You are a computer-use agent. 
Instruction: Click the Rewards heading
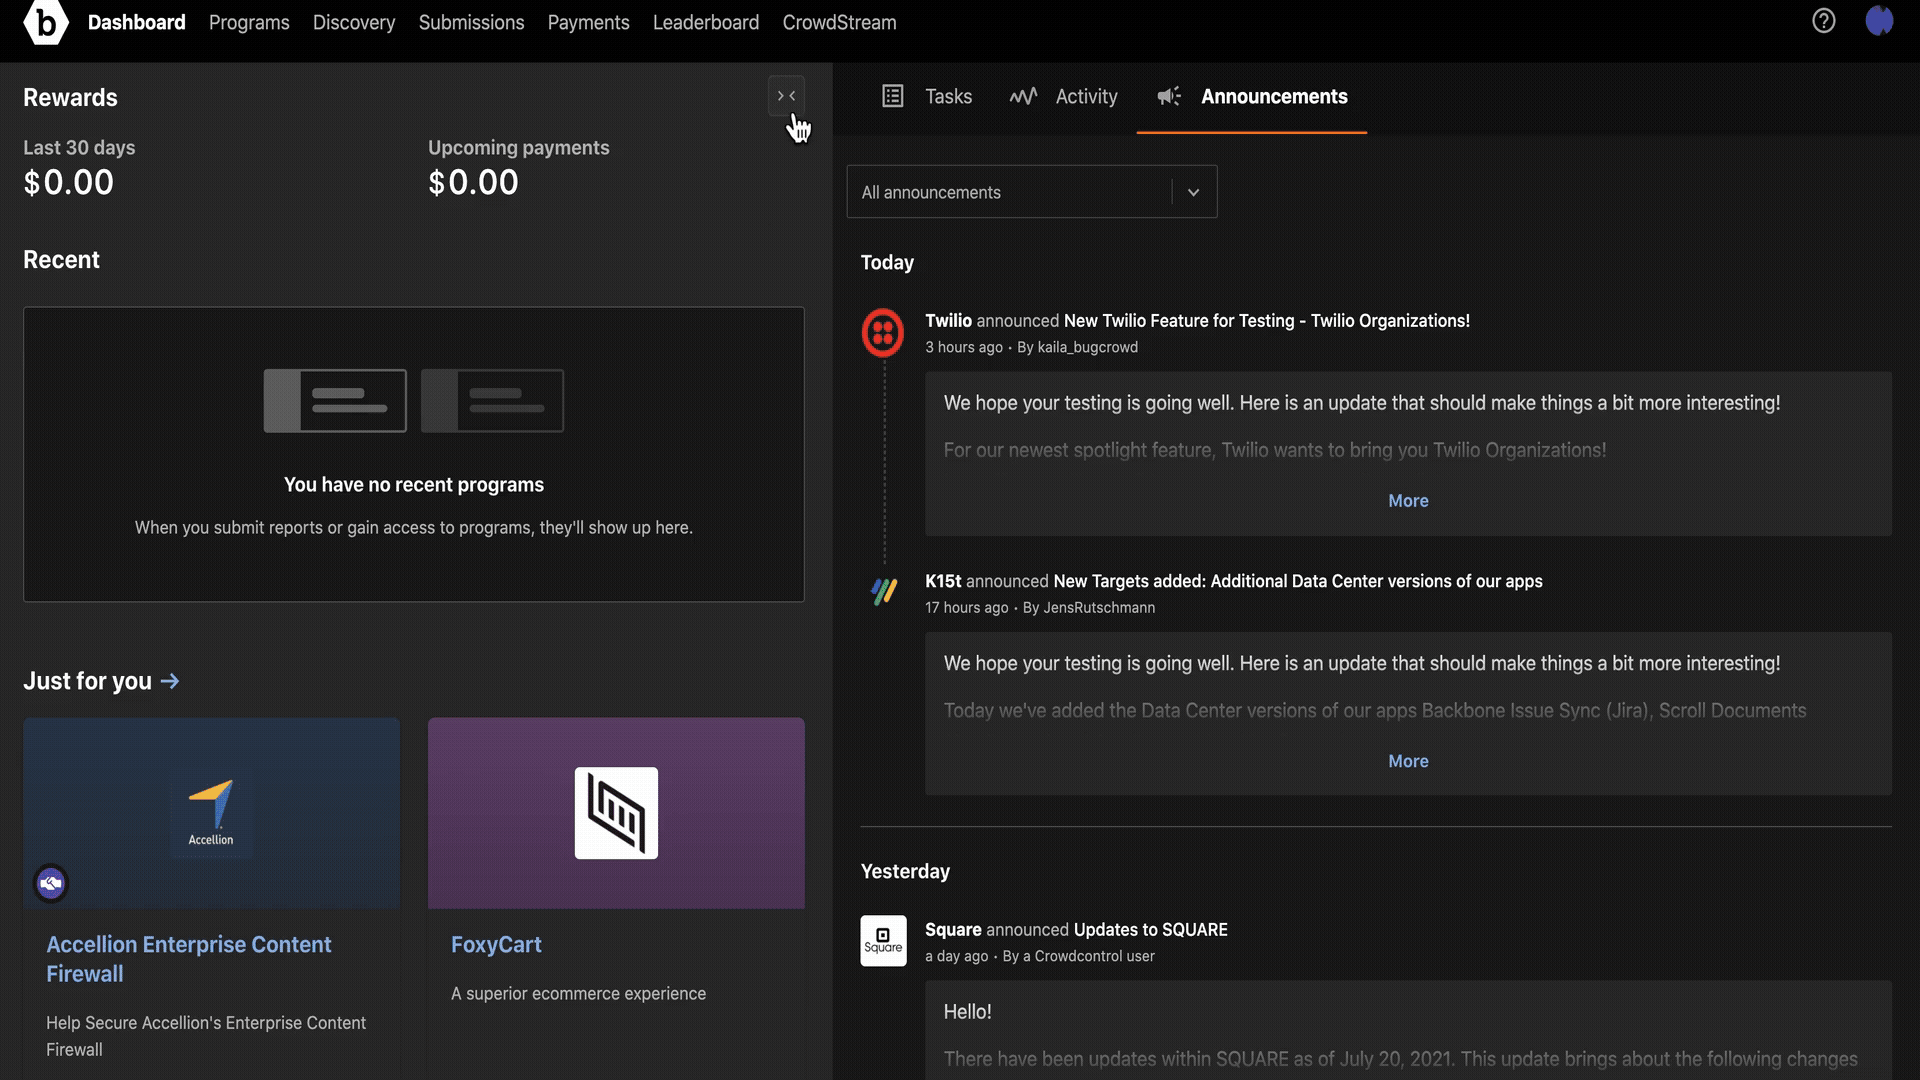tap(70, 98)
